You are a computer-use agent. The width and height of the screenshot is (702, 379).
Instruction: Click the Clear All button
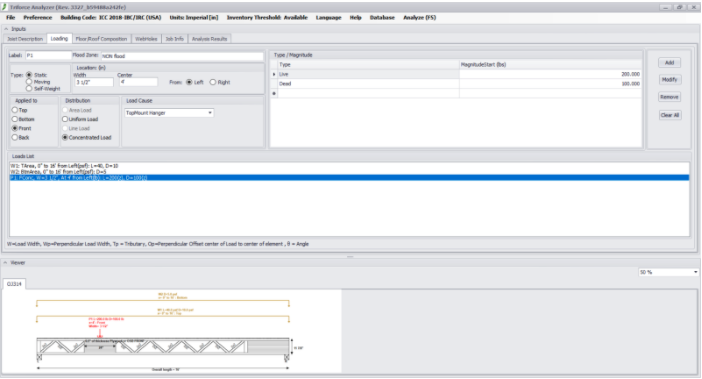point(670,115)
